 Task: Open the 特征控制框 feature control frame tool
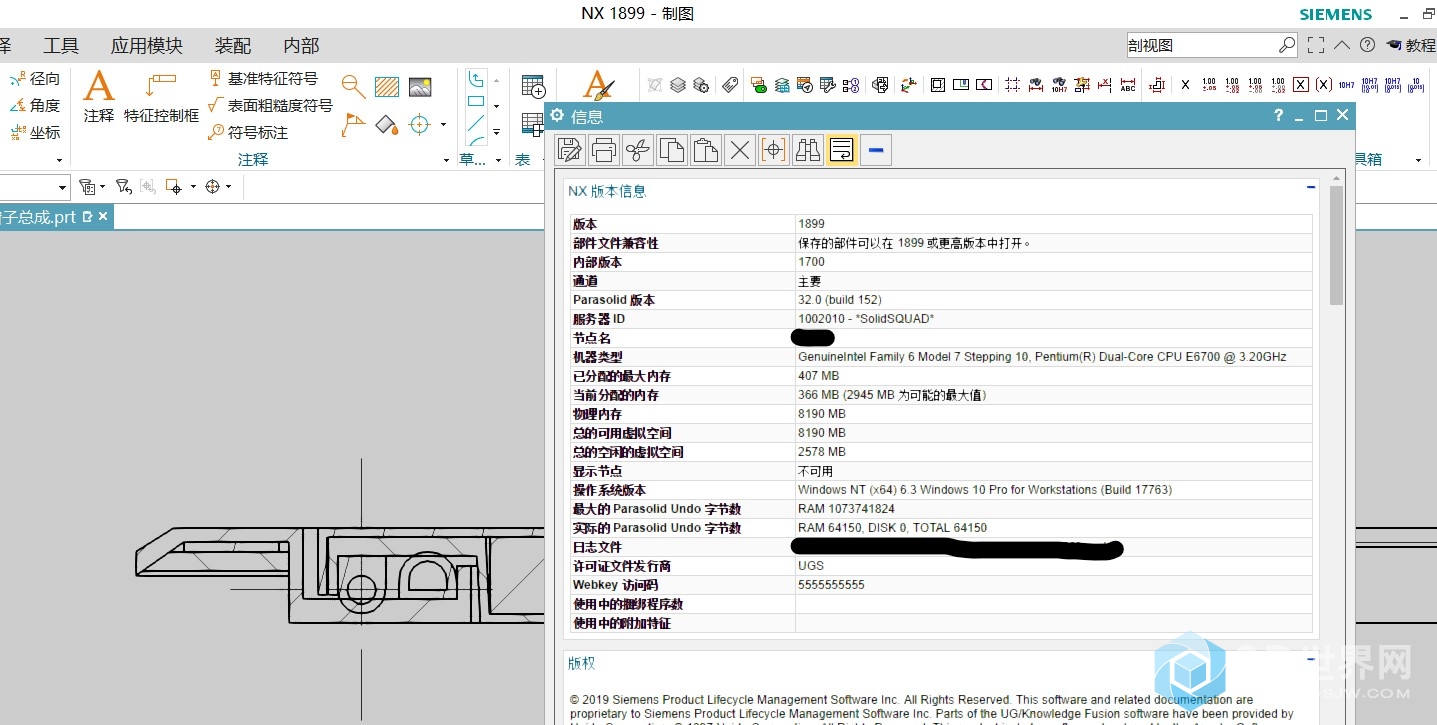tap(161, 96)
